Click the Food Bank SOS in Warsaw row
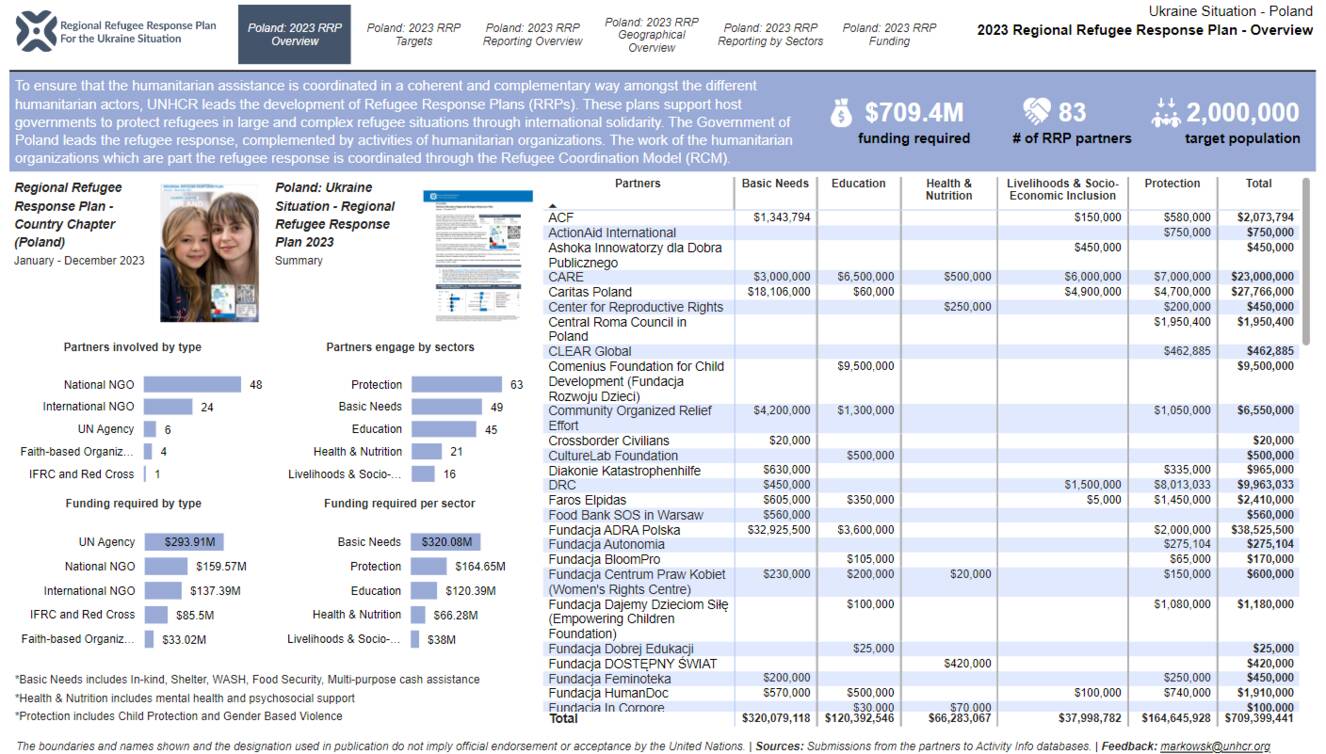 point(625,515)
